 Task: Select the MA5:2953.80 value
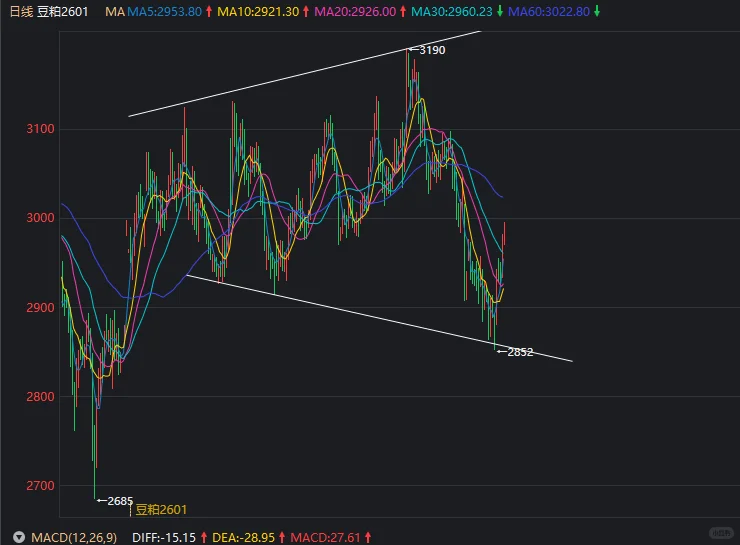[164, 11]
